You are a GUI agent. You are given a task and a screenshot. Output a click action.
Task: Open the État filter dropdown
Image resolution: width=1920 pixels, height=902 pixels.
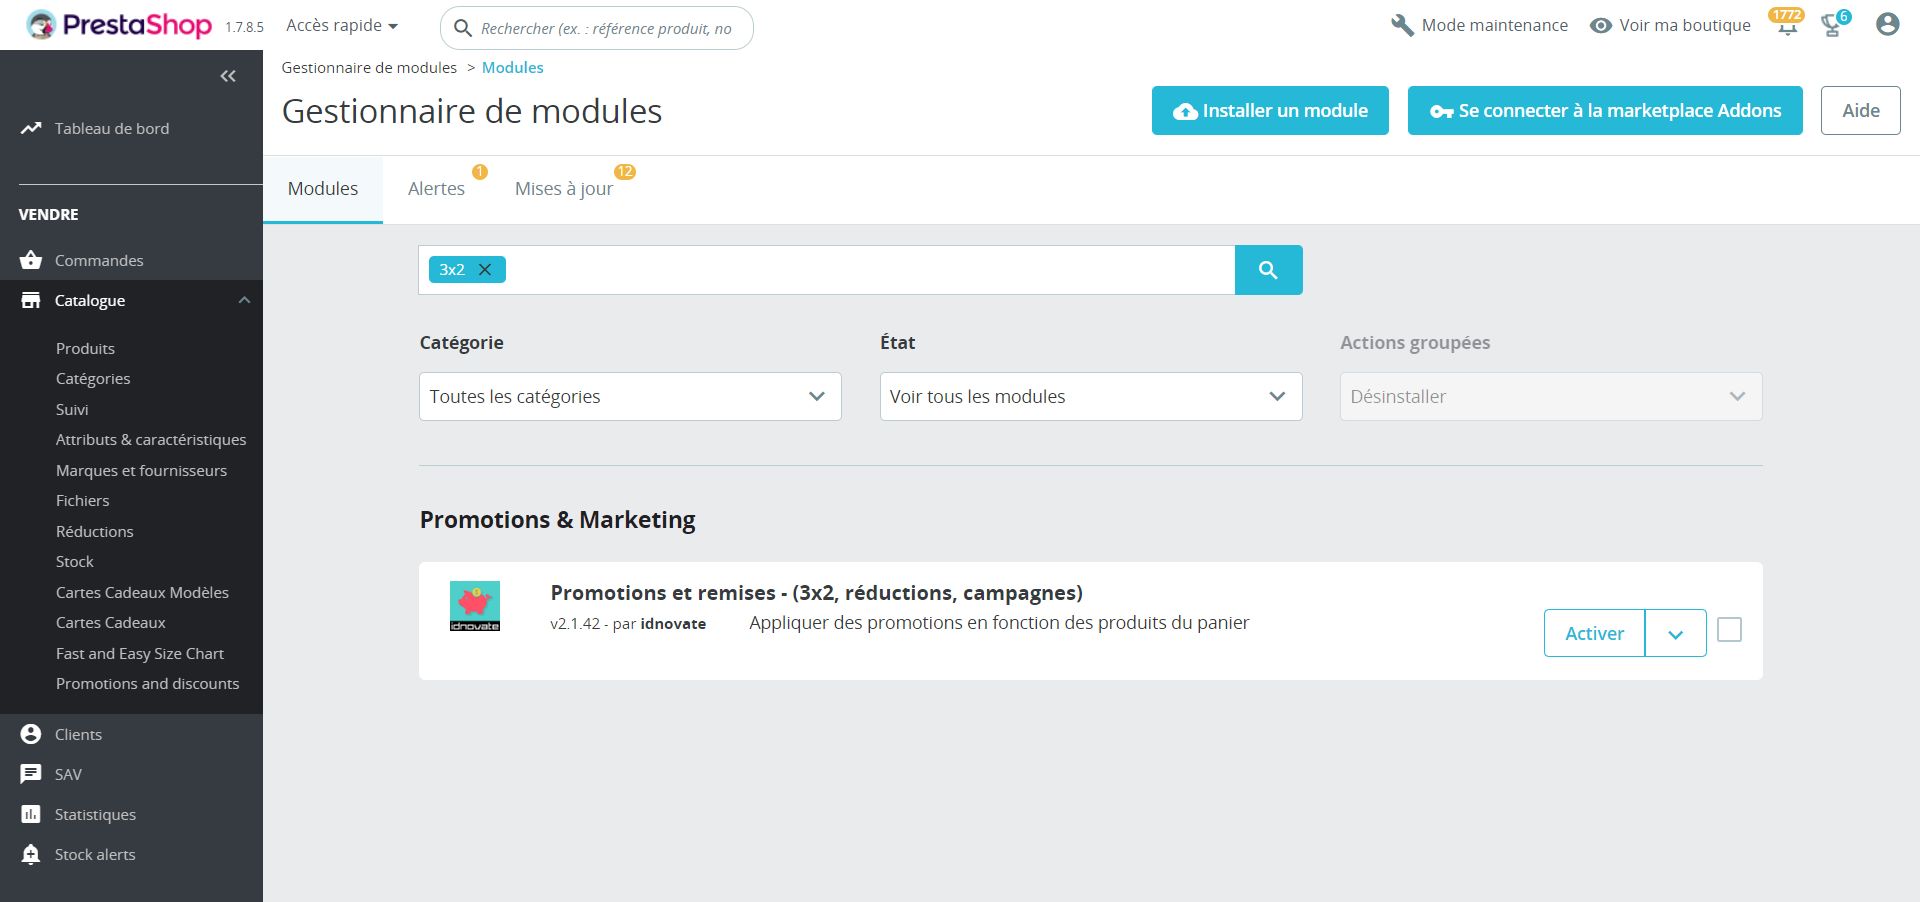(1090, 397)
